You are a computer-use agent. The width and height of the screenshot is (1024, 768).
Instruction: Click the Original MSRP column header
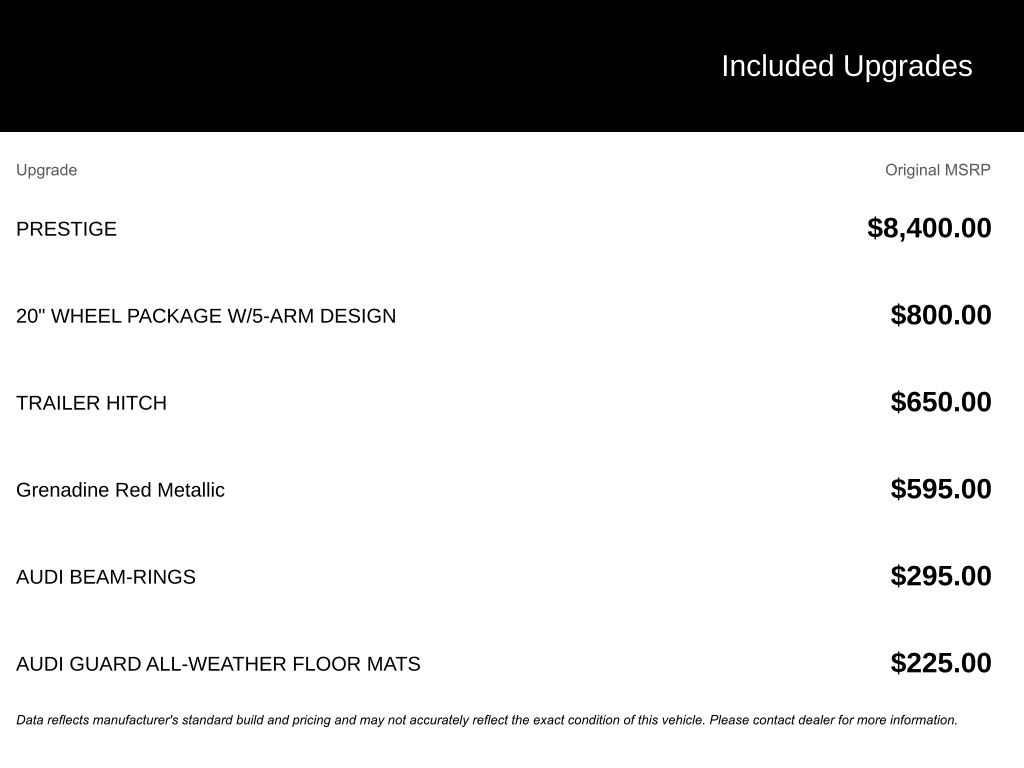coord(937,170)
